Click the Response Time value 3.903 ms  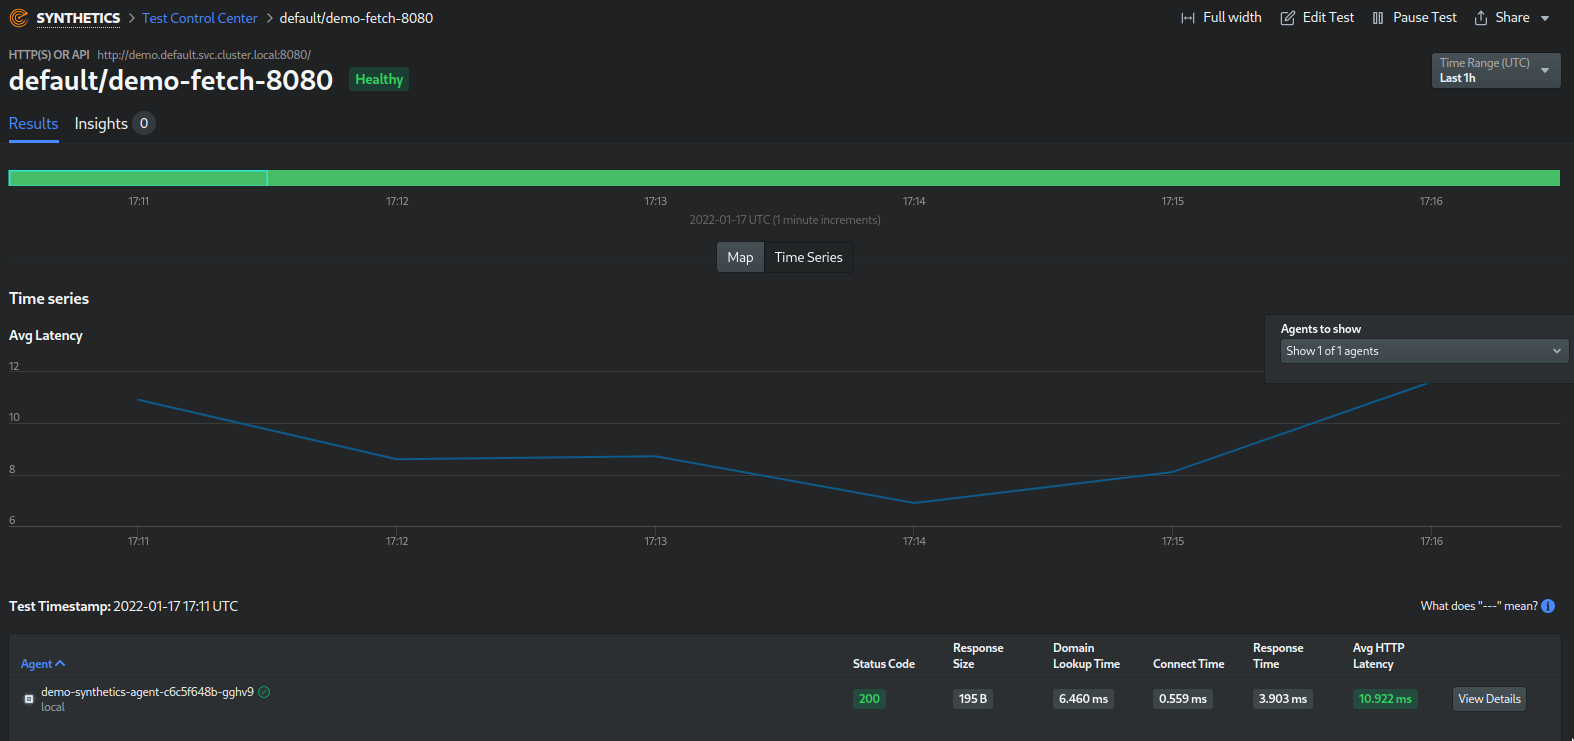point(1283,699)
